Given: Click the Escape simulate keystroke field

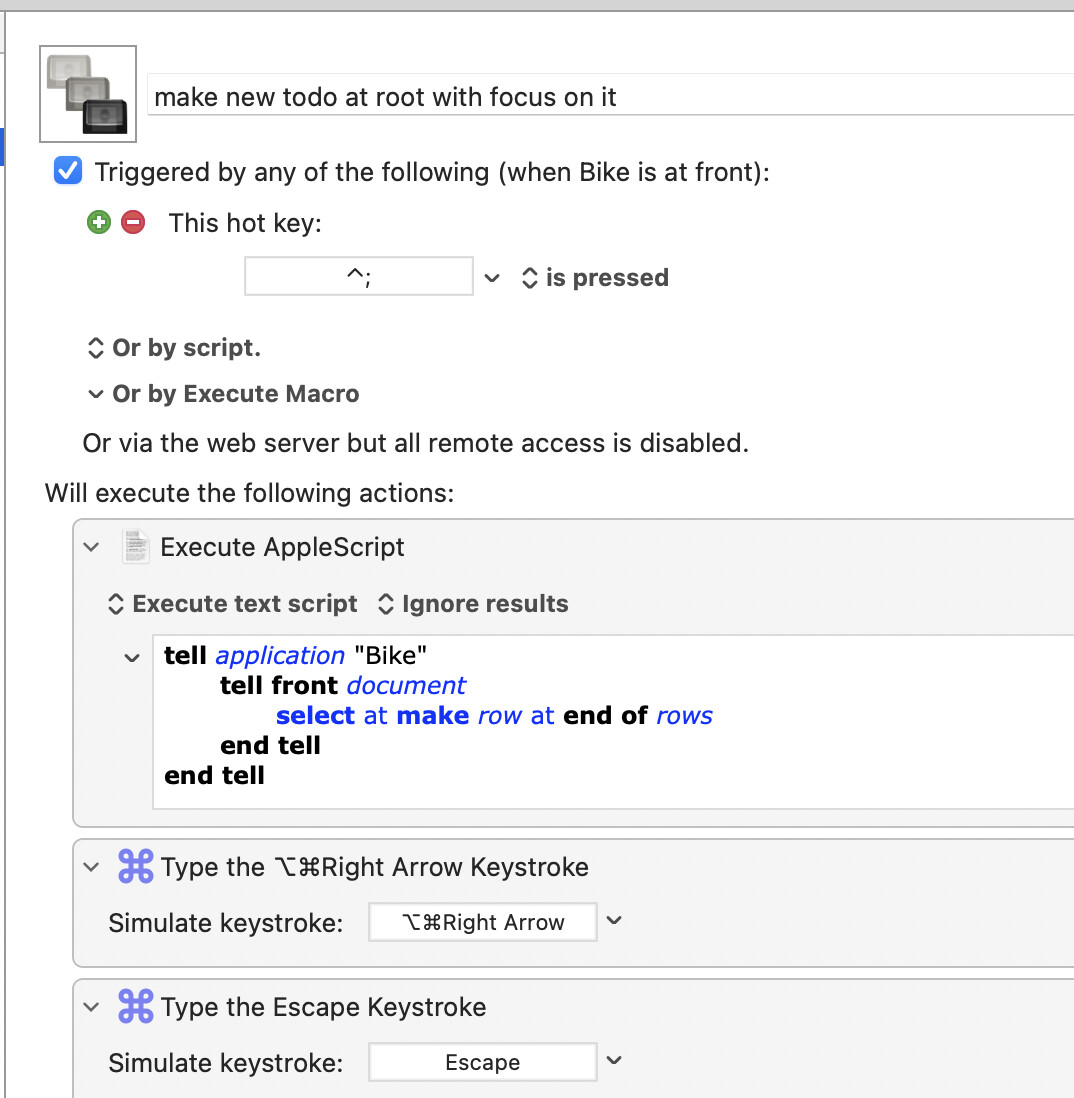Looking at the screenshot, I should point(482,1062).
